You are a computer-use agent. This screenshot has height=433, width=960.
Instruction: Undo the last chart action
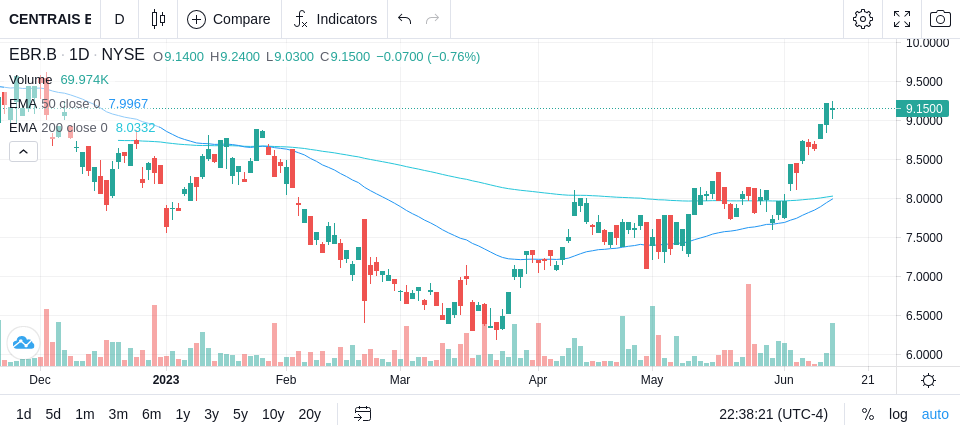point(404,19)
